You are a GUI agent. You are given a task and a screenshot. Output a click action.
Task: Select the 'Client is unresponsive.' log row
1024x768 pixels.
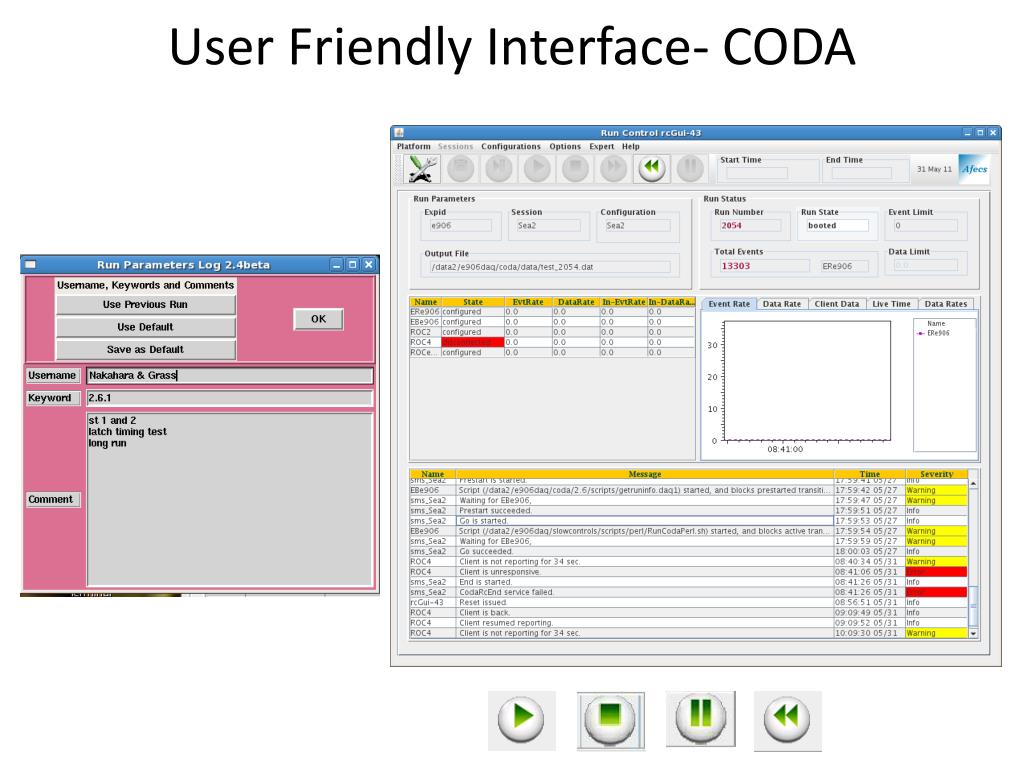pos(688,572)
